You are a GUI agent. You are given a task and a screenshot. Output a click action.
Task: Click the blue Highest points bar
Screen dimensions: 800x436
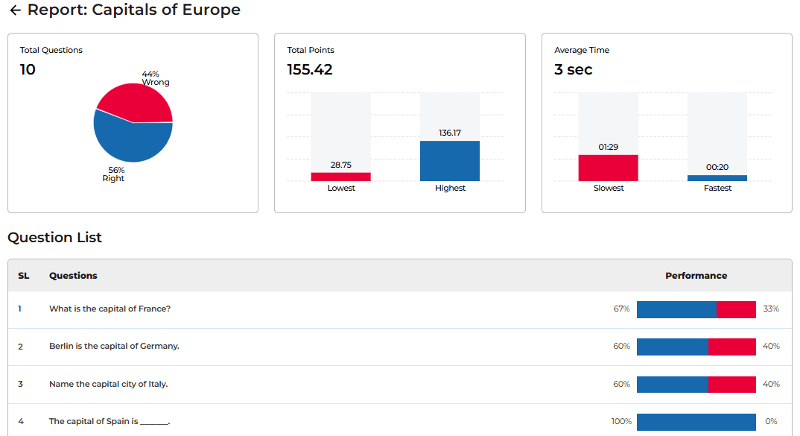[449, 161]
